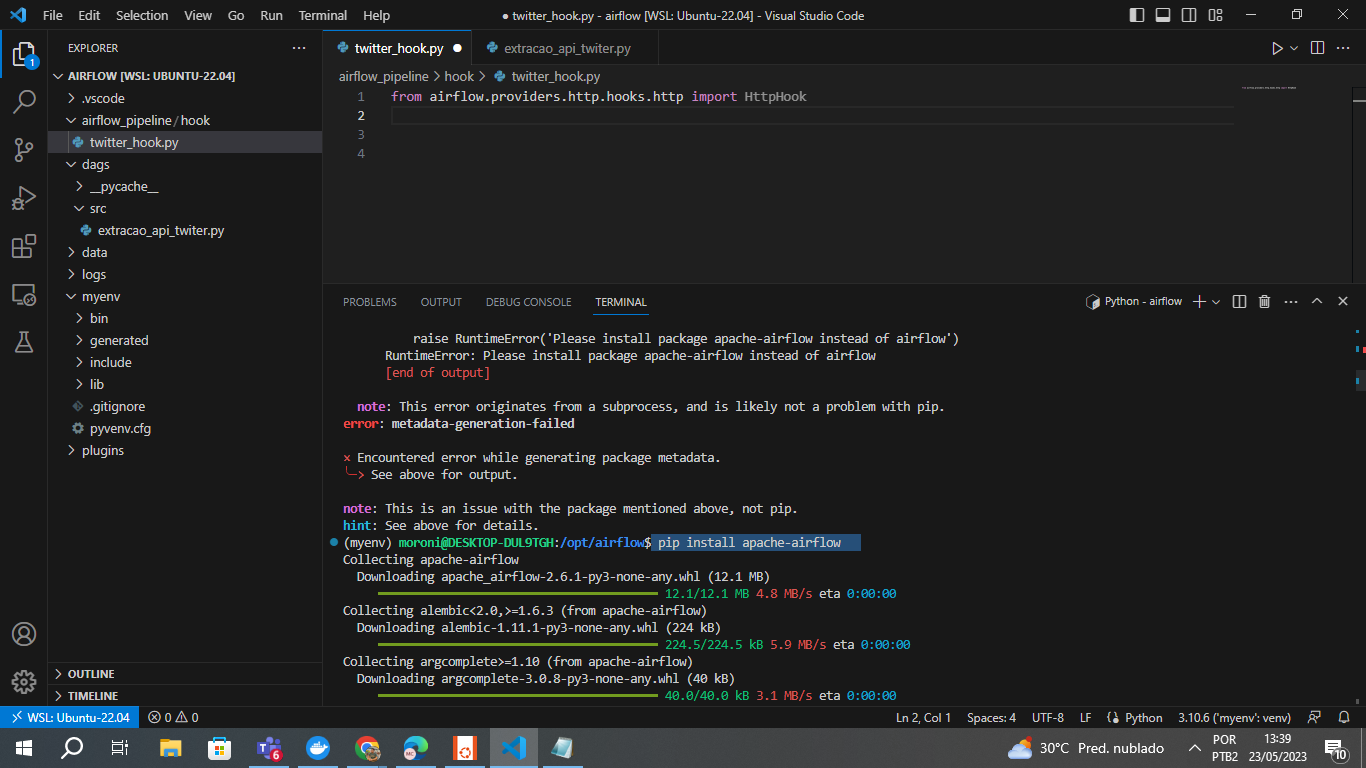Toggle primary side bar layout icon
This screenshot has width=1366, height=768.
1137,15
